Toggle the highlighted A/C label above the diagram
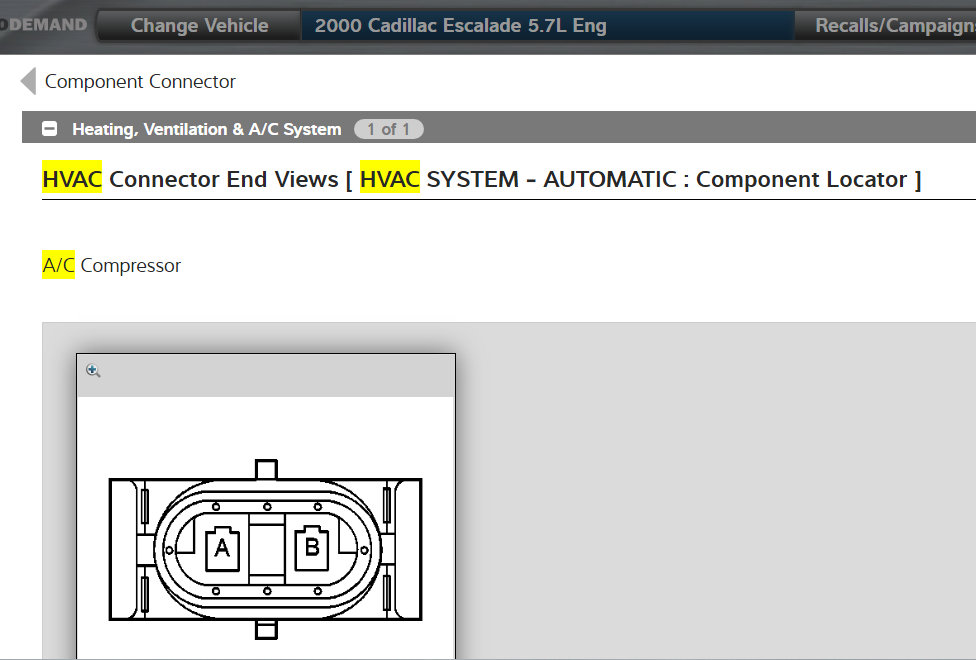Image resolution: width=976 pixels, height=660 pixels. (x=56, y=264)
